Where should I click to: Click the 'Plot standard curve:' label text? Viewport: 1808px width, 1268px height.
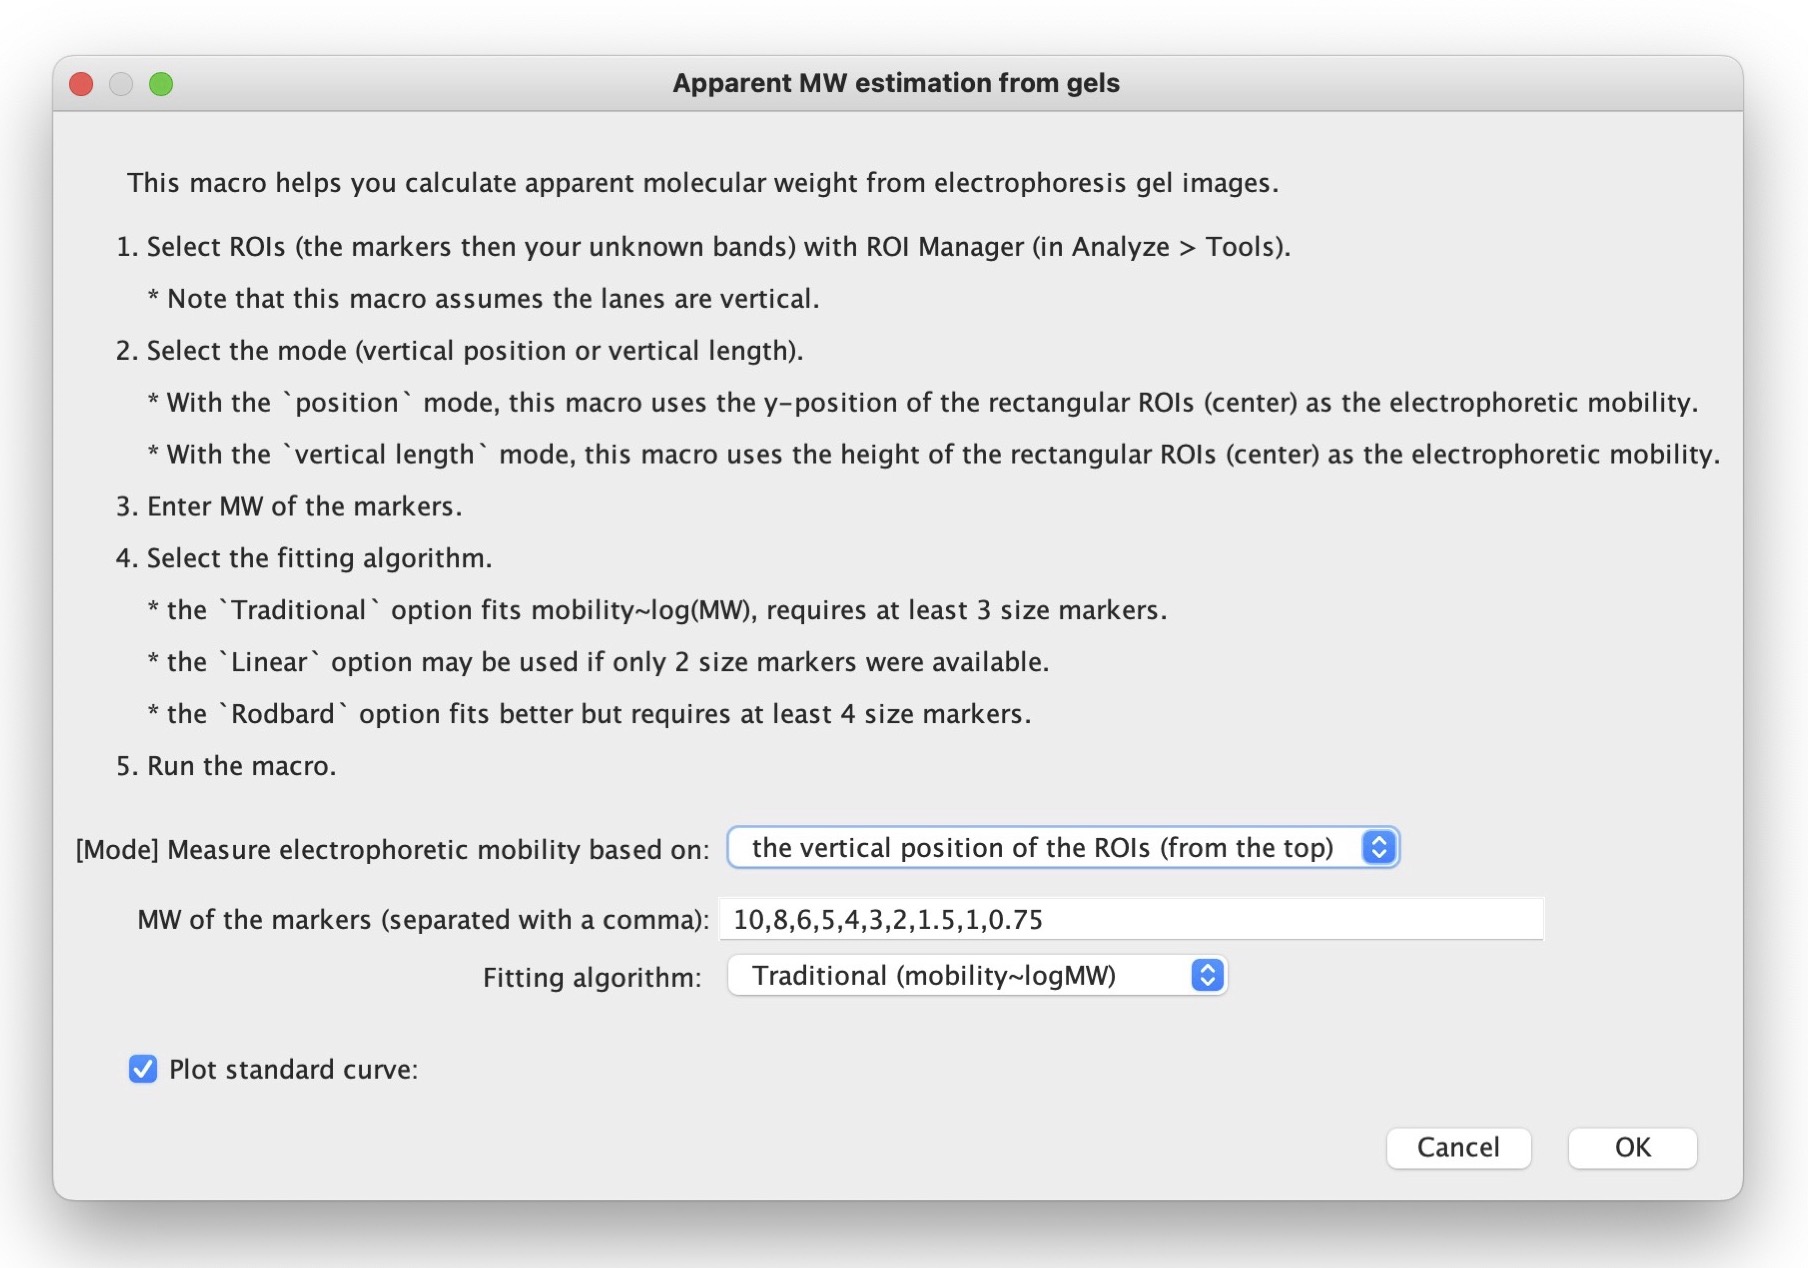[293, 1069]
